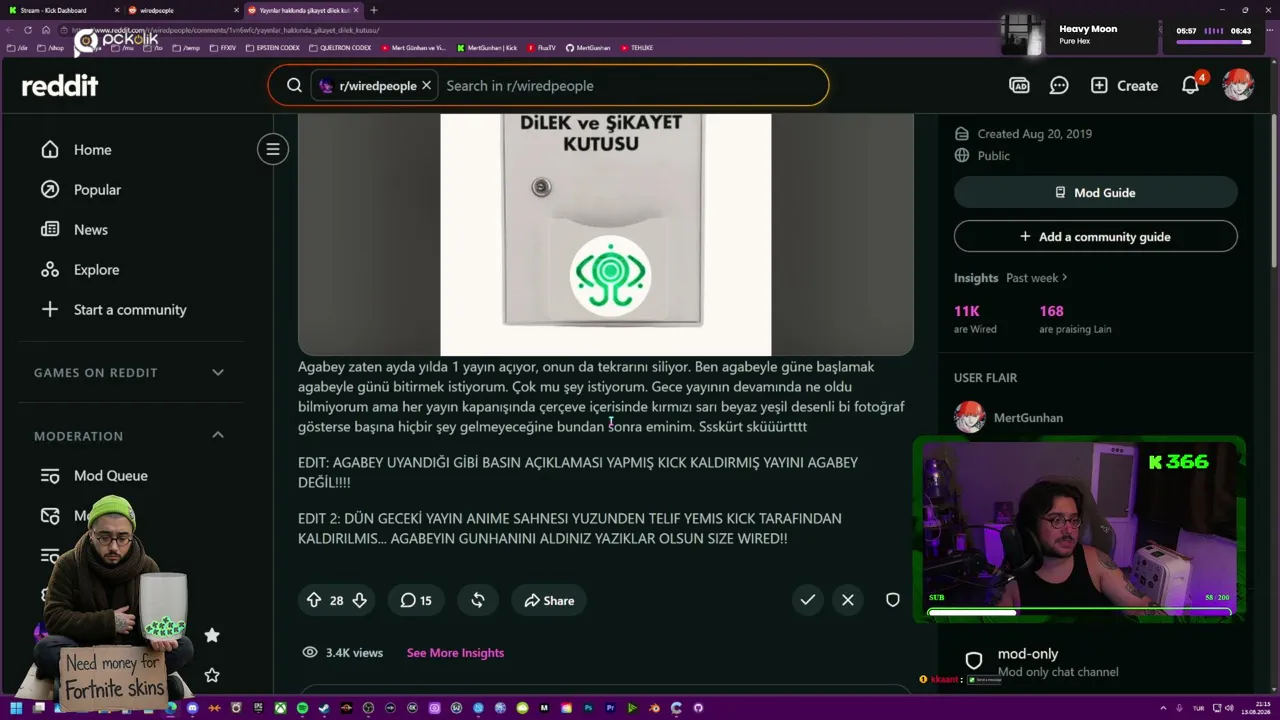Switch the TUR keyboard language
1280x720 pixels.
1198,708
